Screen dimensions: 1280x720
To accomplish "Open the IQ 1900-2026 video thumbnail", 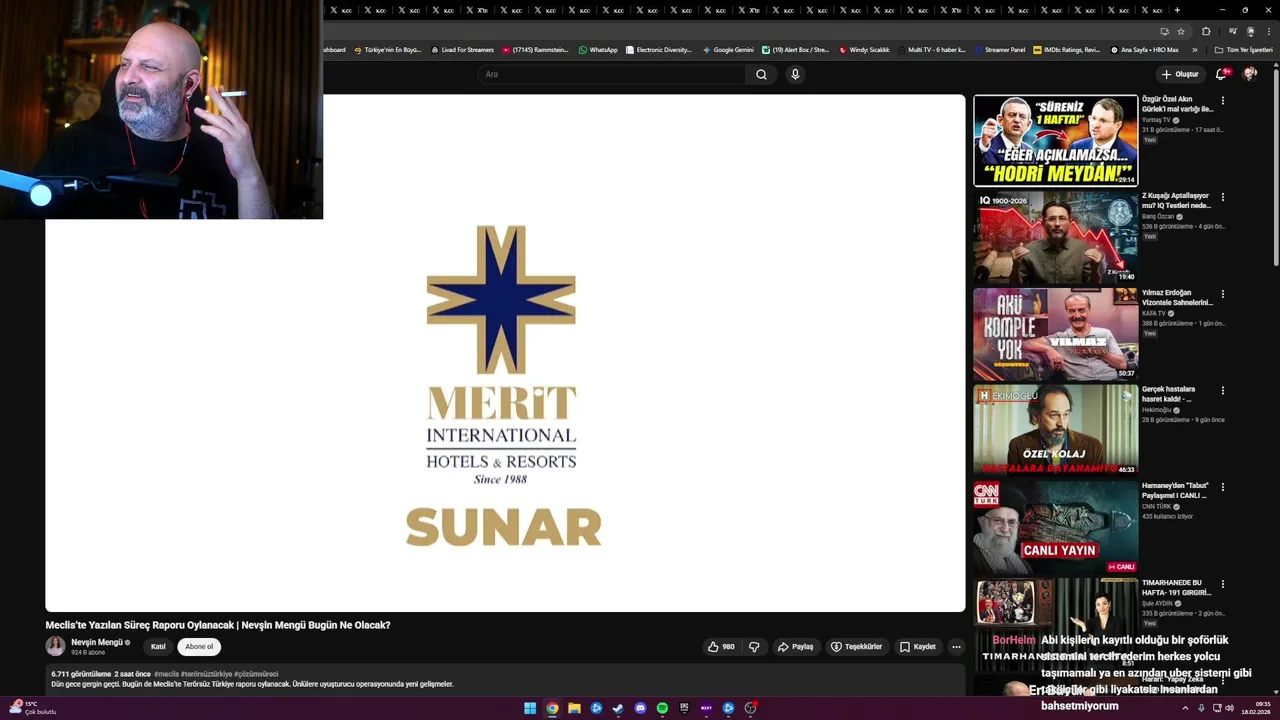I will (1056, 238).
